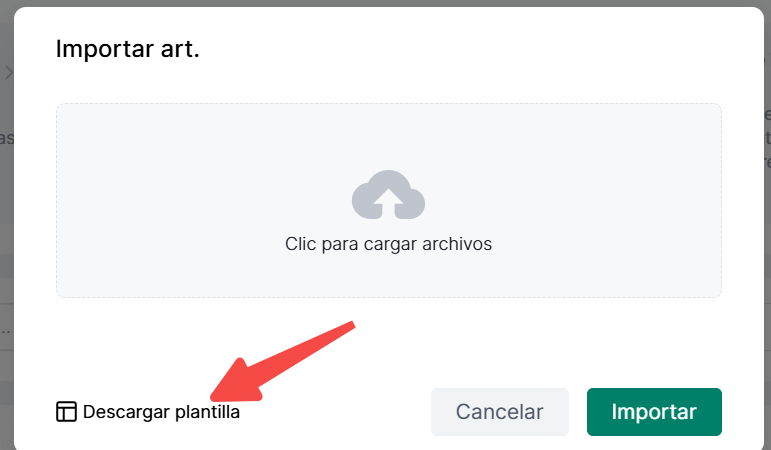Screen dimensions: 771x450
Task: Click the cloud upload icon
Action: 388,195
